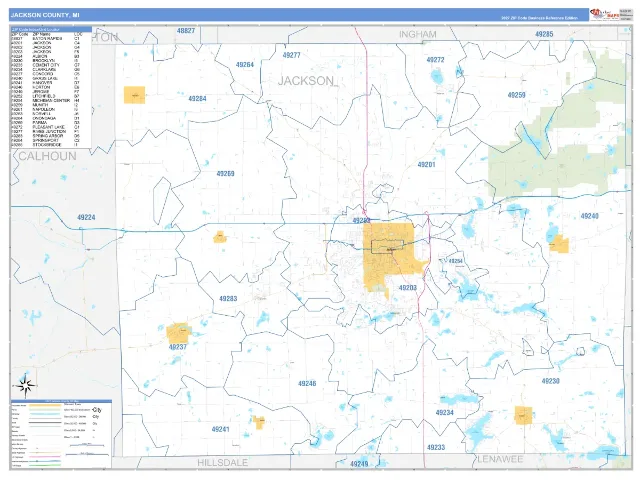Select the HORTON row in index

(47, 87)
